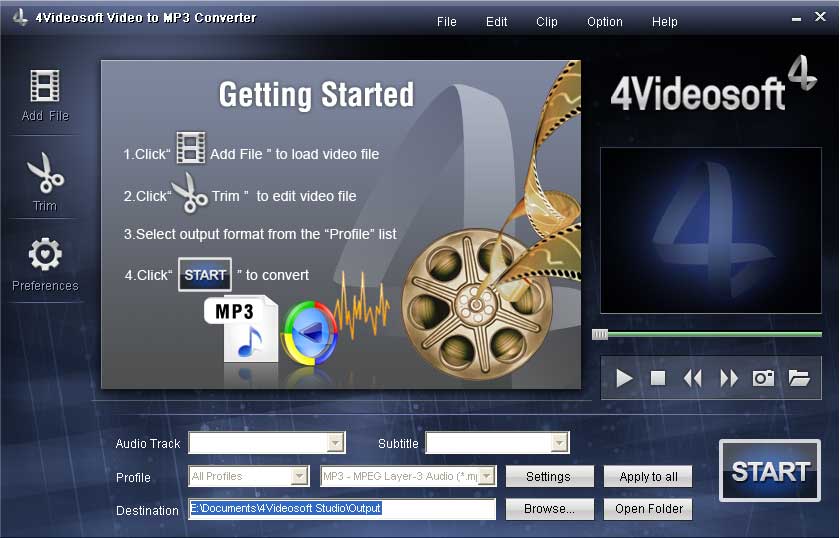This screenshot has height=538, width=840.
Task: Click the Add File film strip icon
Action: [x=45, y=87]
